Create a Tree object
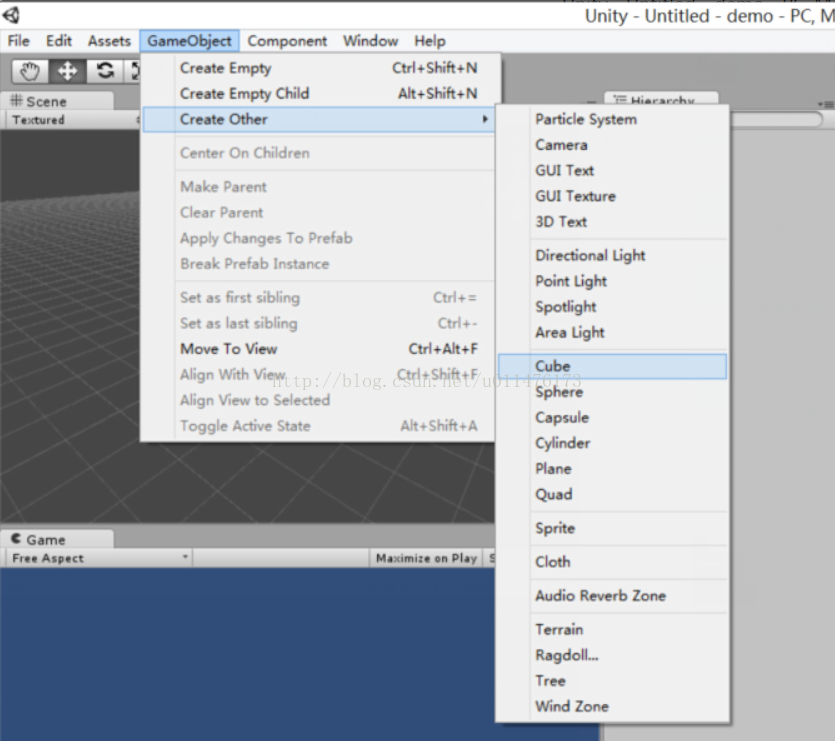This screenshot has height=741, width=835. tap(612, 681)
